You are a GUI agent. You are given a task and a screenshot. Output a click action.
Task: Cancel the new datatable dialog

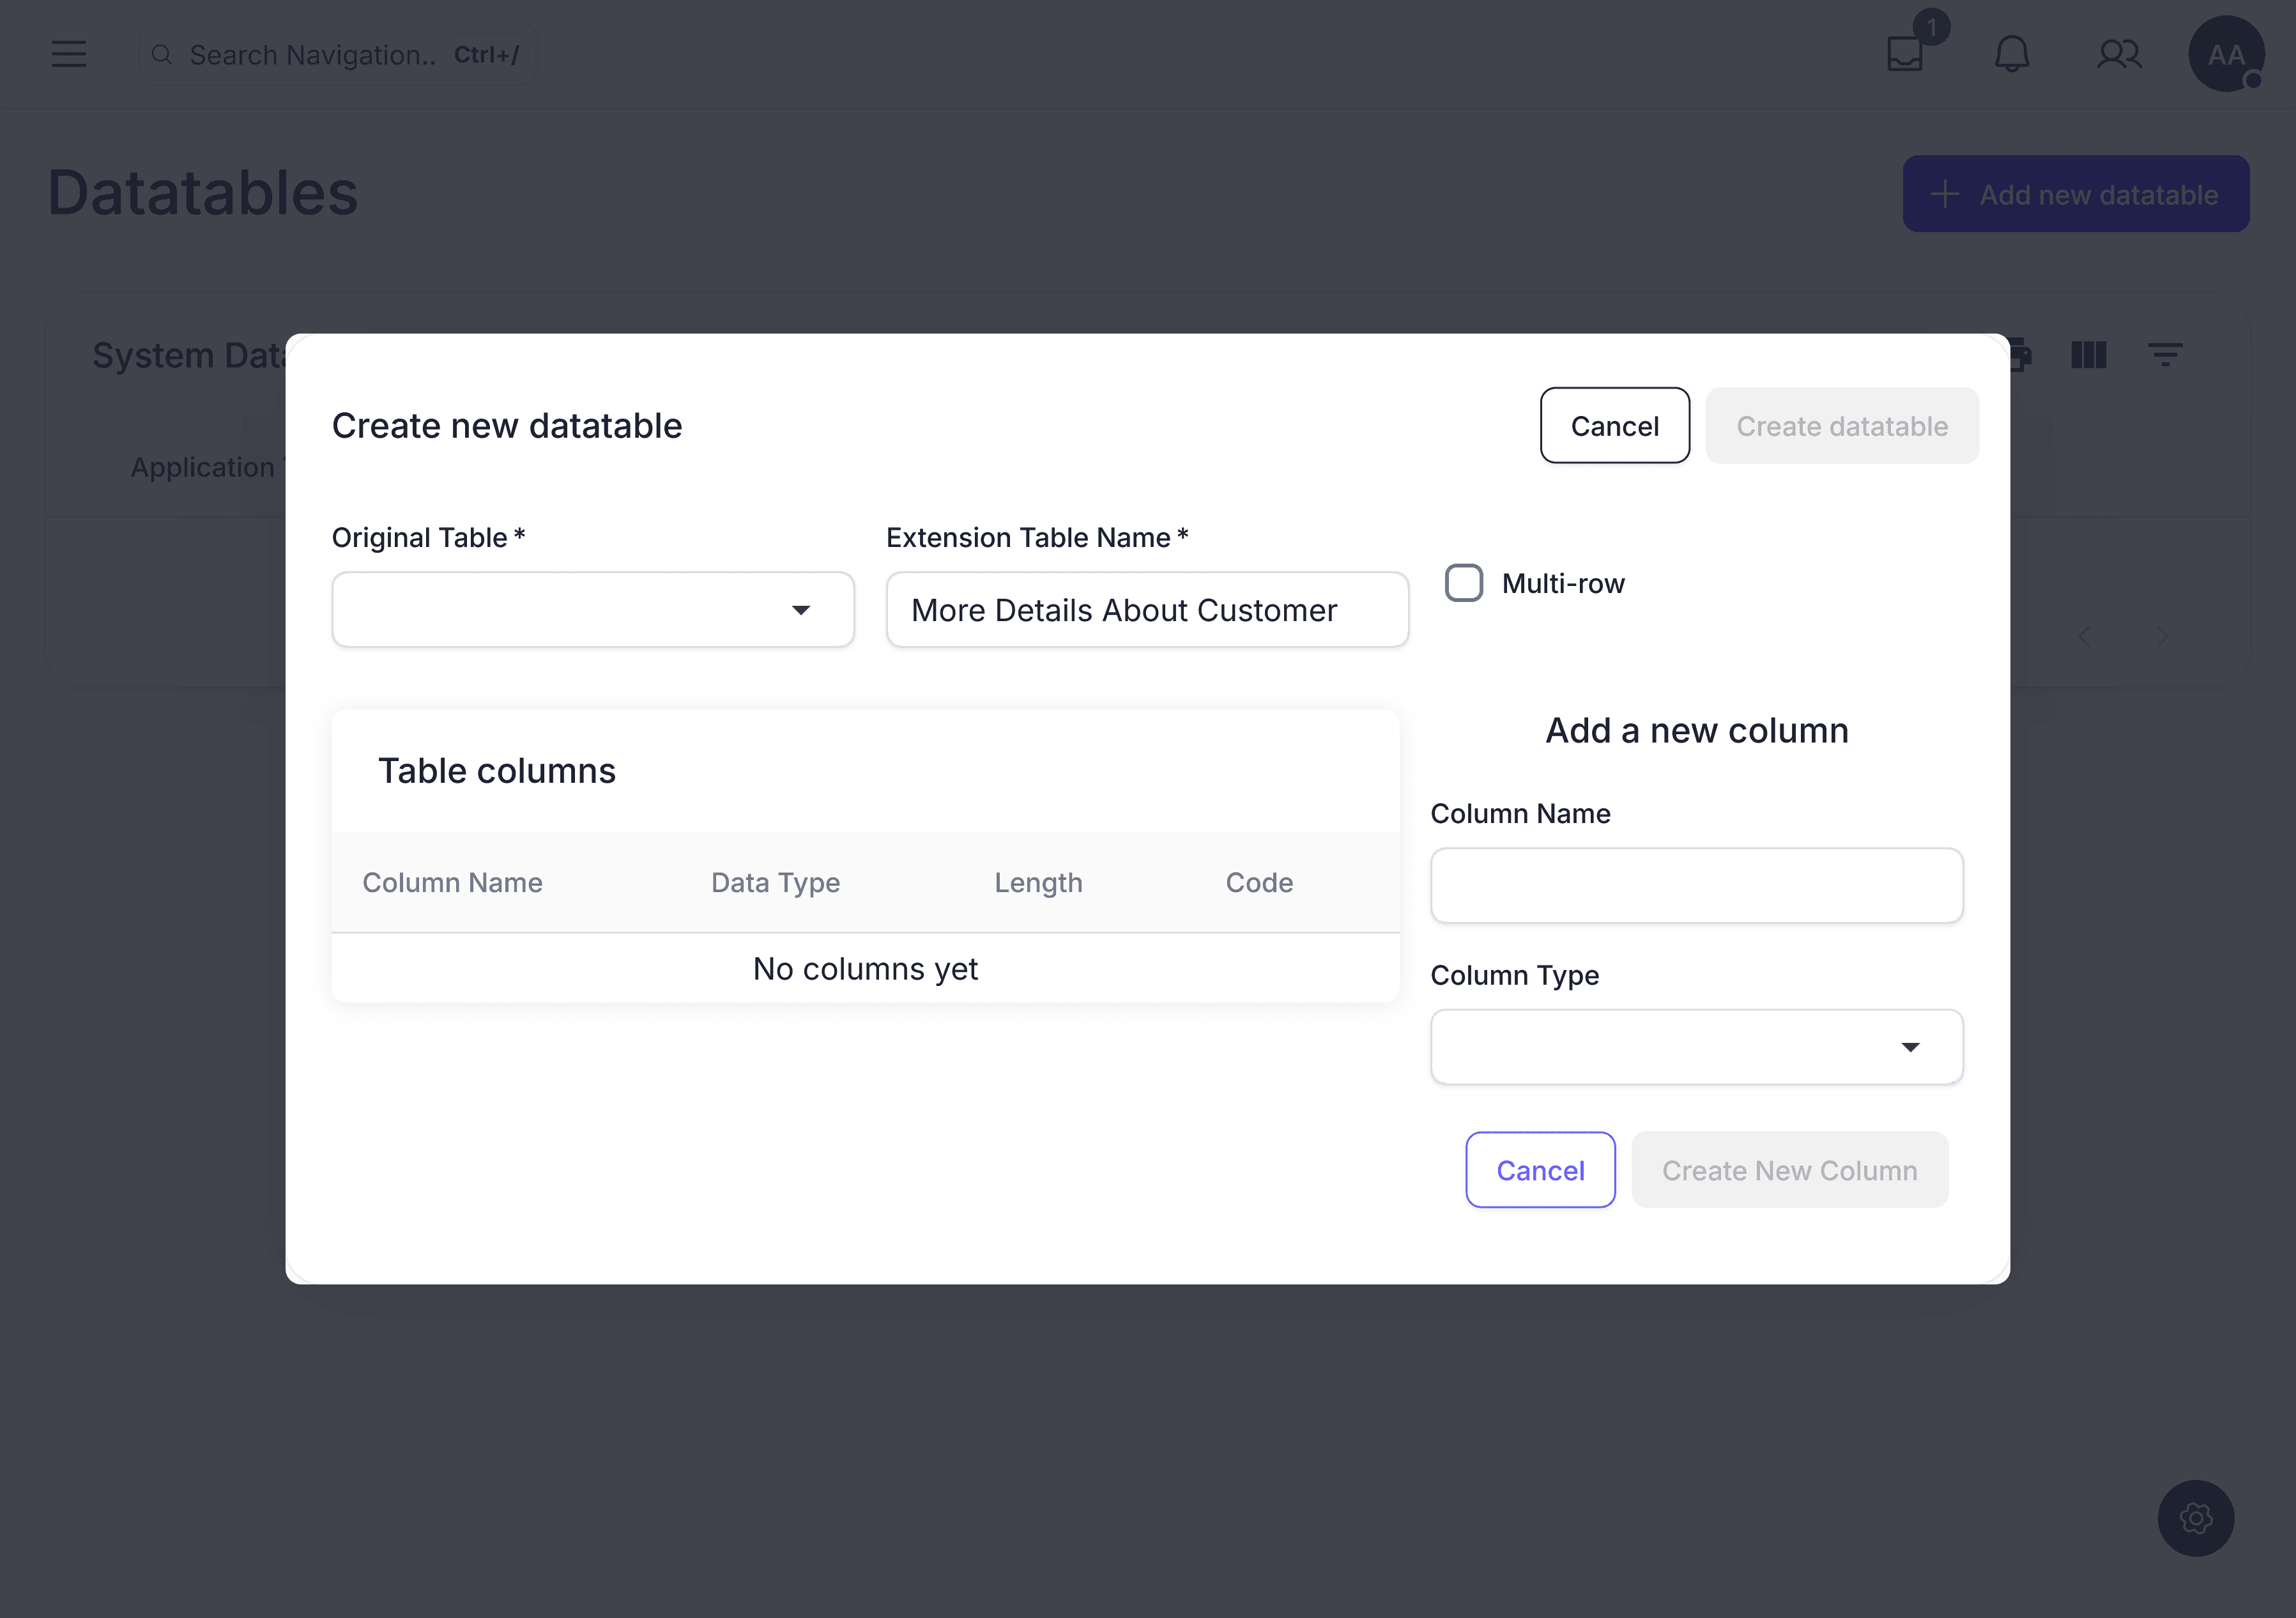[1615, 426]
